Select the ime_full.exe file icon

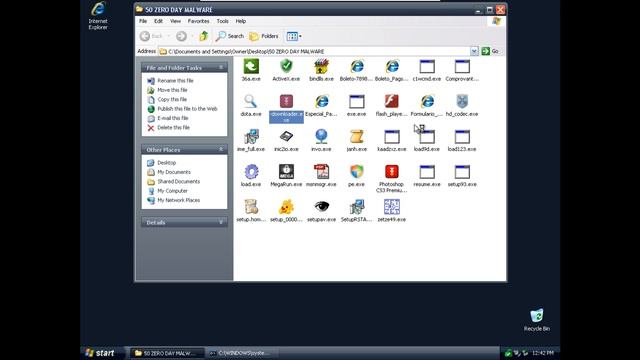(x=251, y=137)
